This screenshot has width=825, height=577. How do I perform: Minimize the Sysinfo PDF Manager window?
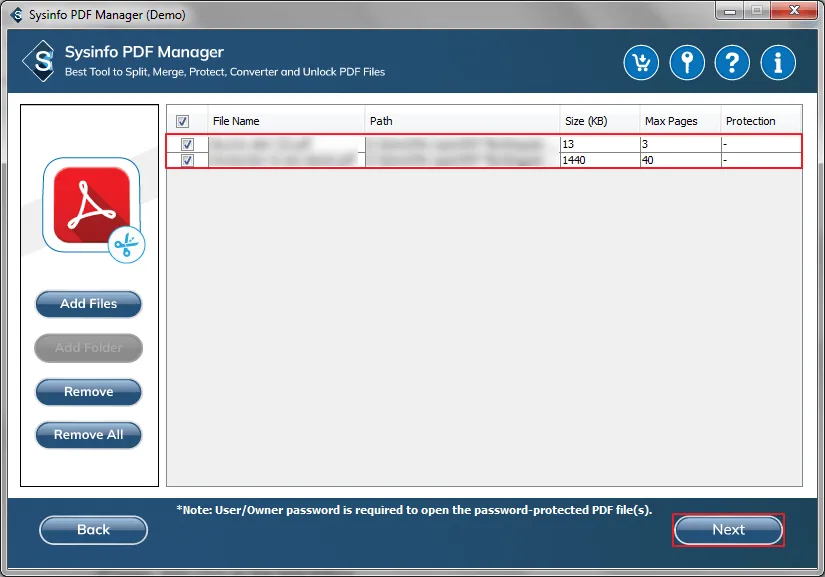[x=730, y=11]
